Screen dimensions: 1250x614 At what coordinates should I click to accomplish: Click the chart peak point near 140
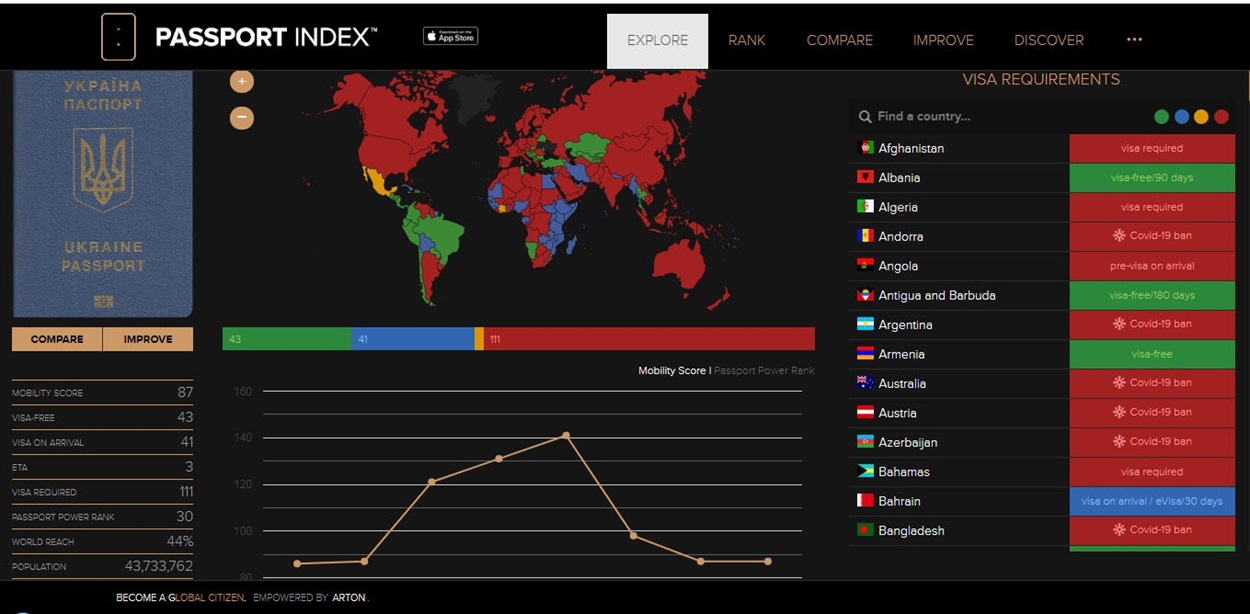566,435
